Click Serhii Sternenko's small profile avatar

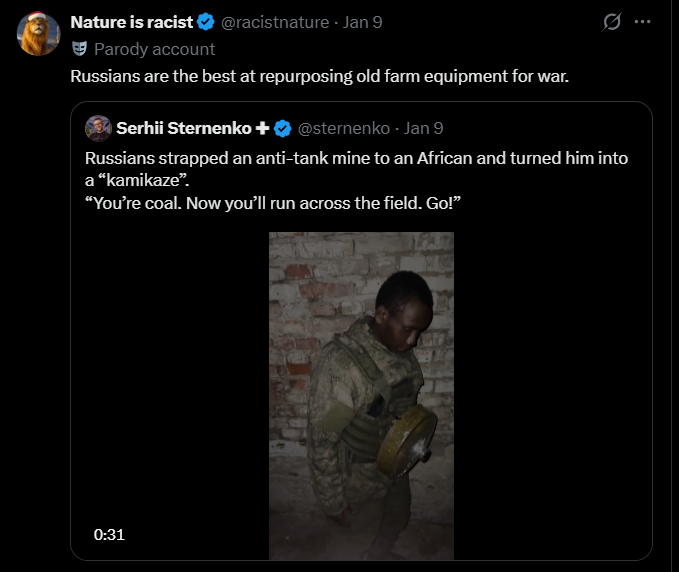tap(98, 128)
